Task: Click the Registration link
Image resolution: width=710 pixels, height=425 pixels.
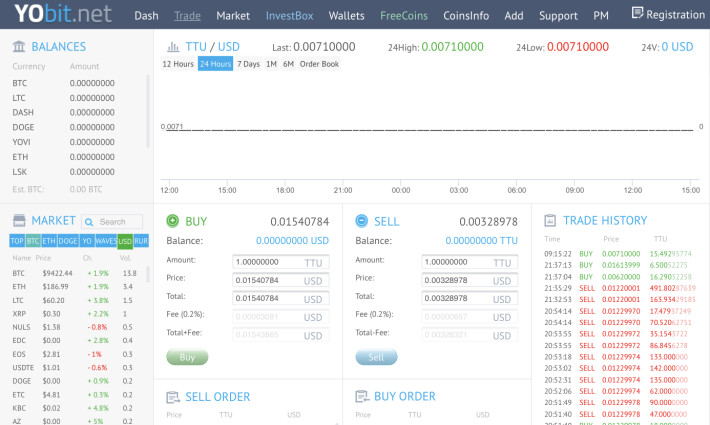Action: 675,15
